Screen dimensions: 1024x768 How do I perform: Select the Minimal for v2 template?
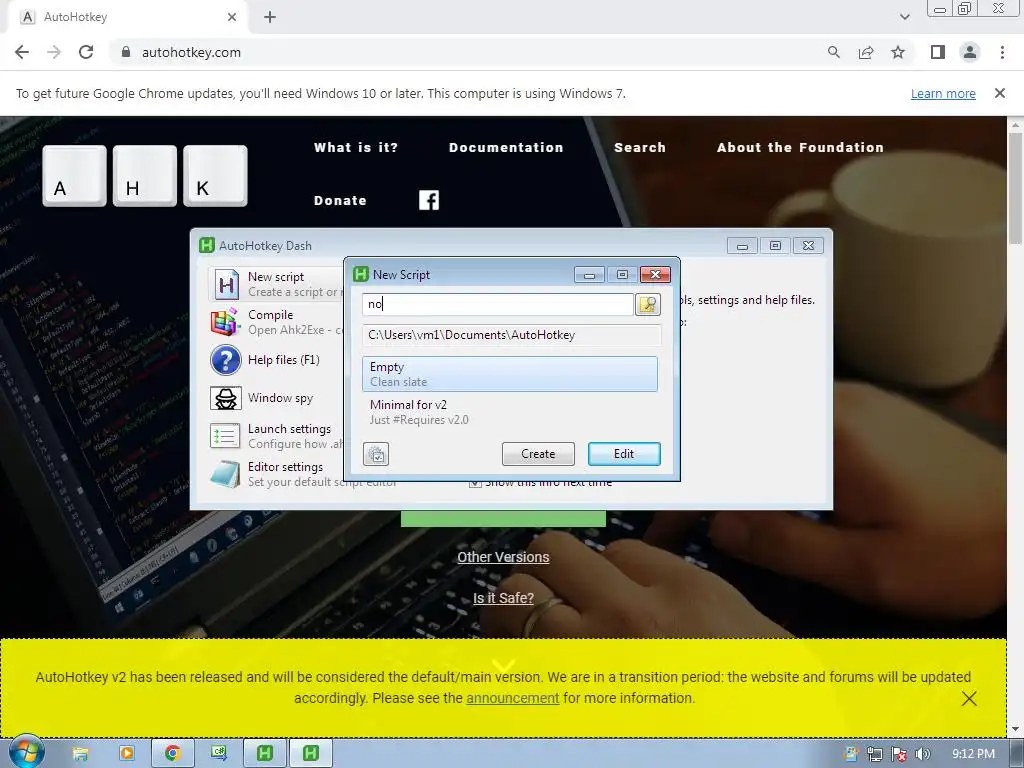(509, 412)
